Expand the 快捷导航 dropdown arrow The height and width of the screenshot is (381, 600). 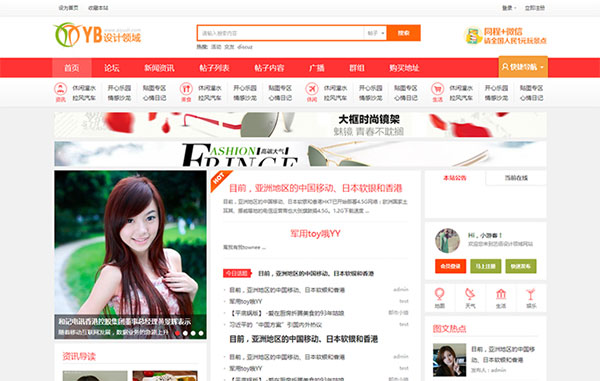(542, 67)
